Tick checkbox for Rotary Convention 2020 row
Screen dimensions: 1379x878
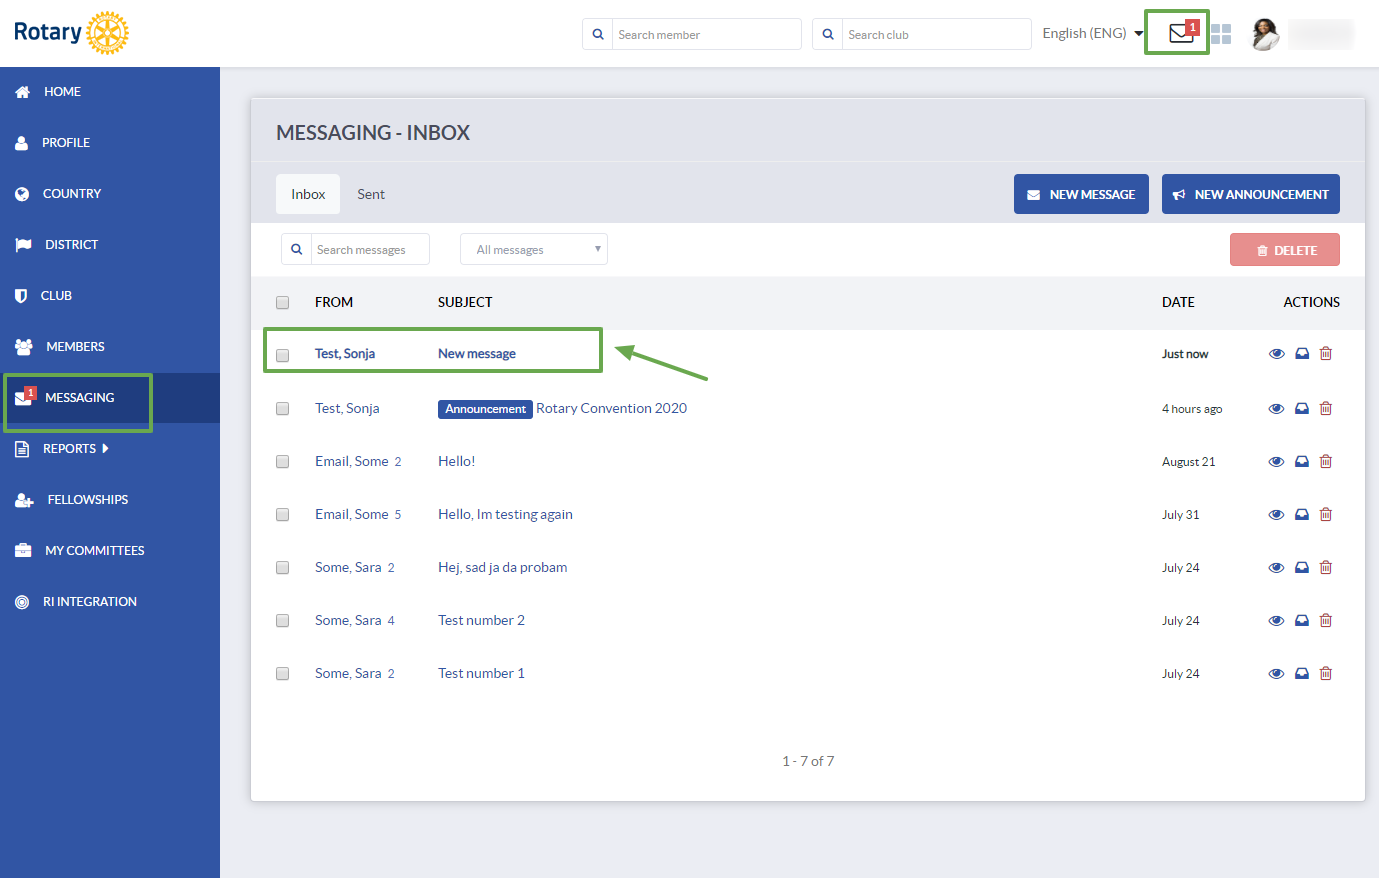[282, 408]
